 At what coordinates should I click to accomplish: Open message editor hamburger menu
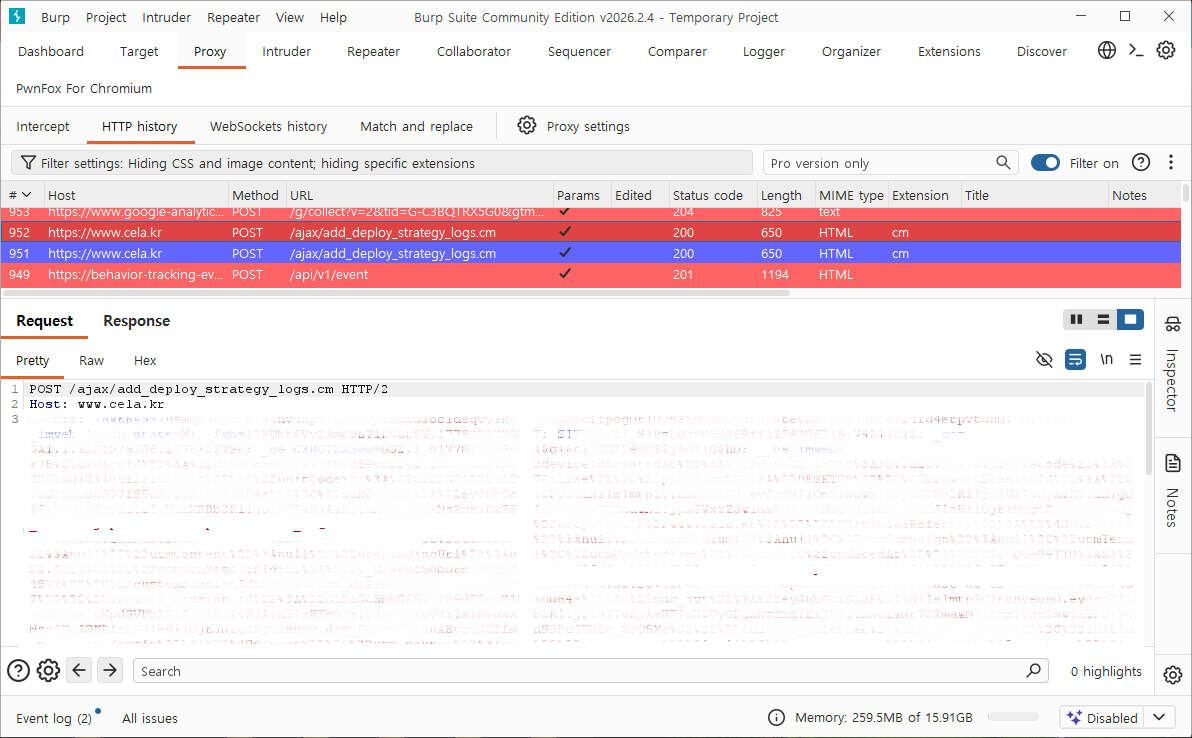(x=1135, y=359)
